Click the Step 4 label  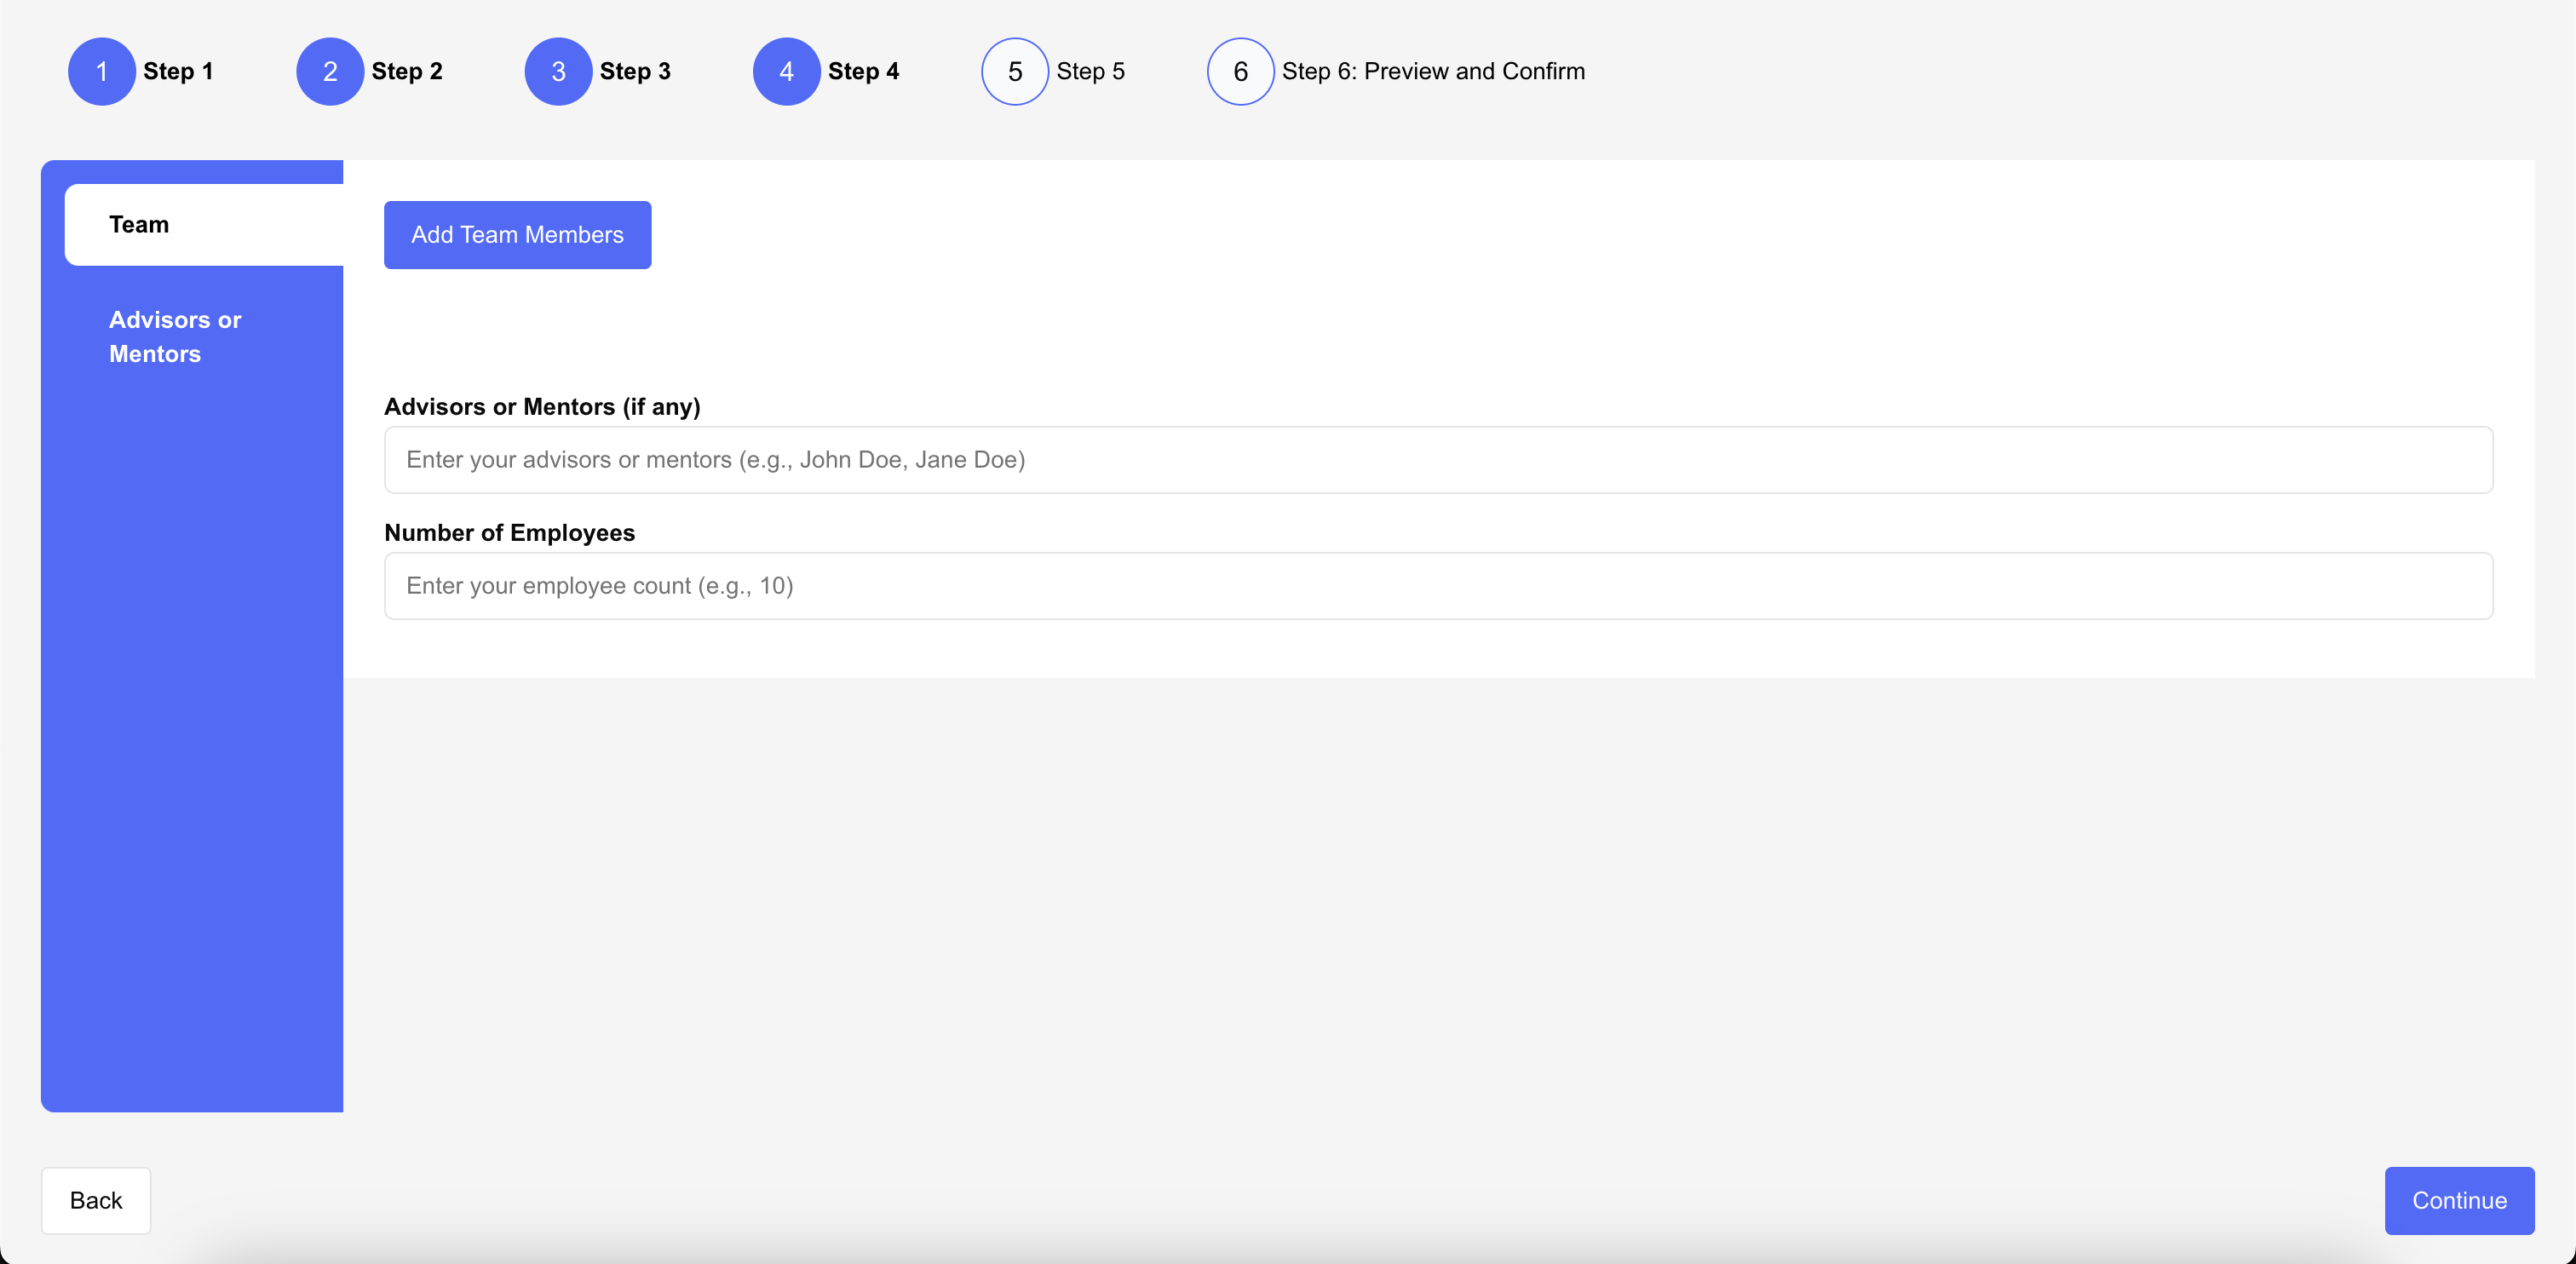click(863, 71)
